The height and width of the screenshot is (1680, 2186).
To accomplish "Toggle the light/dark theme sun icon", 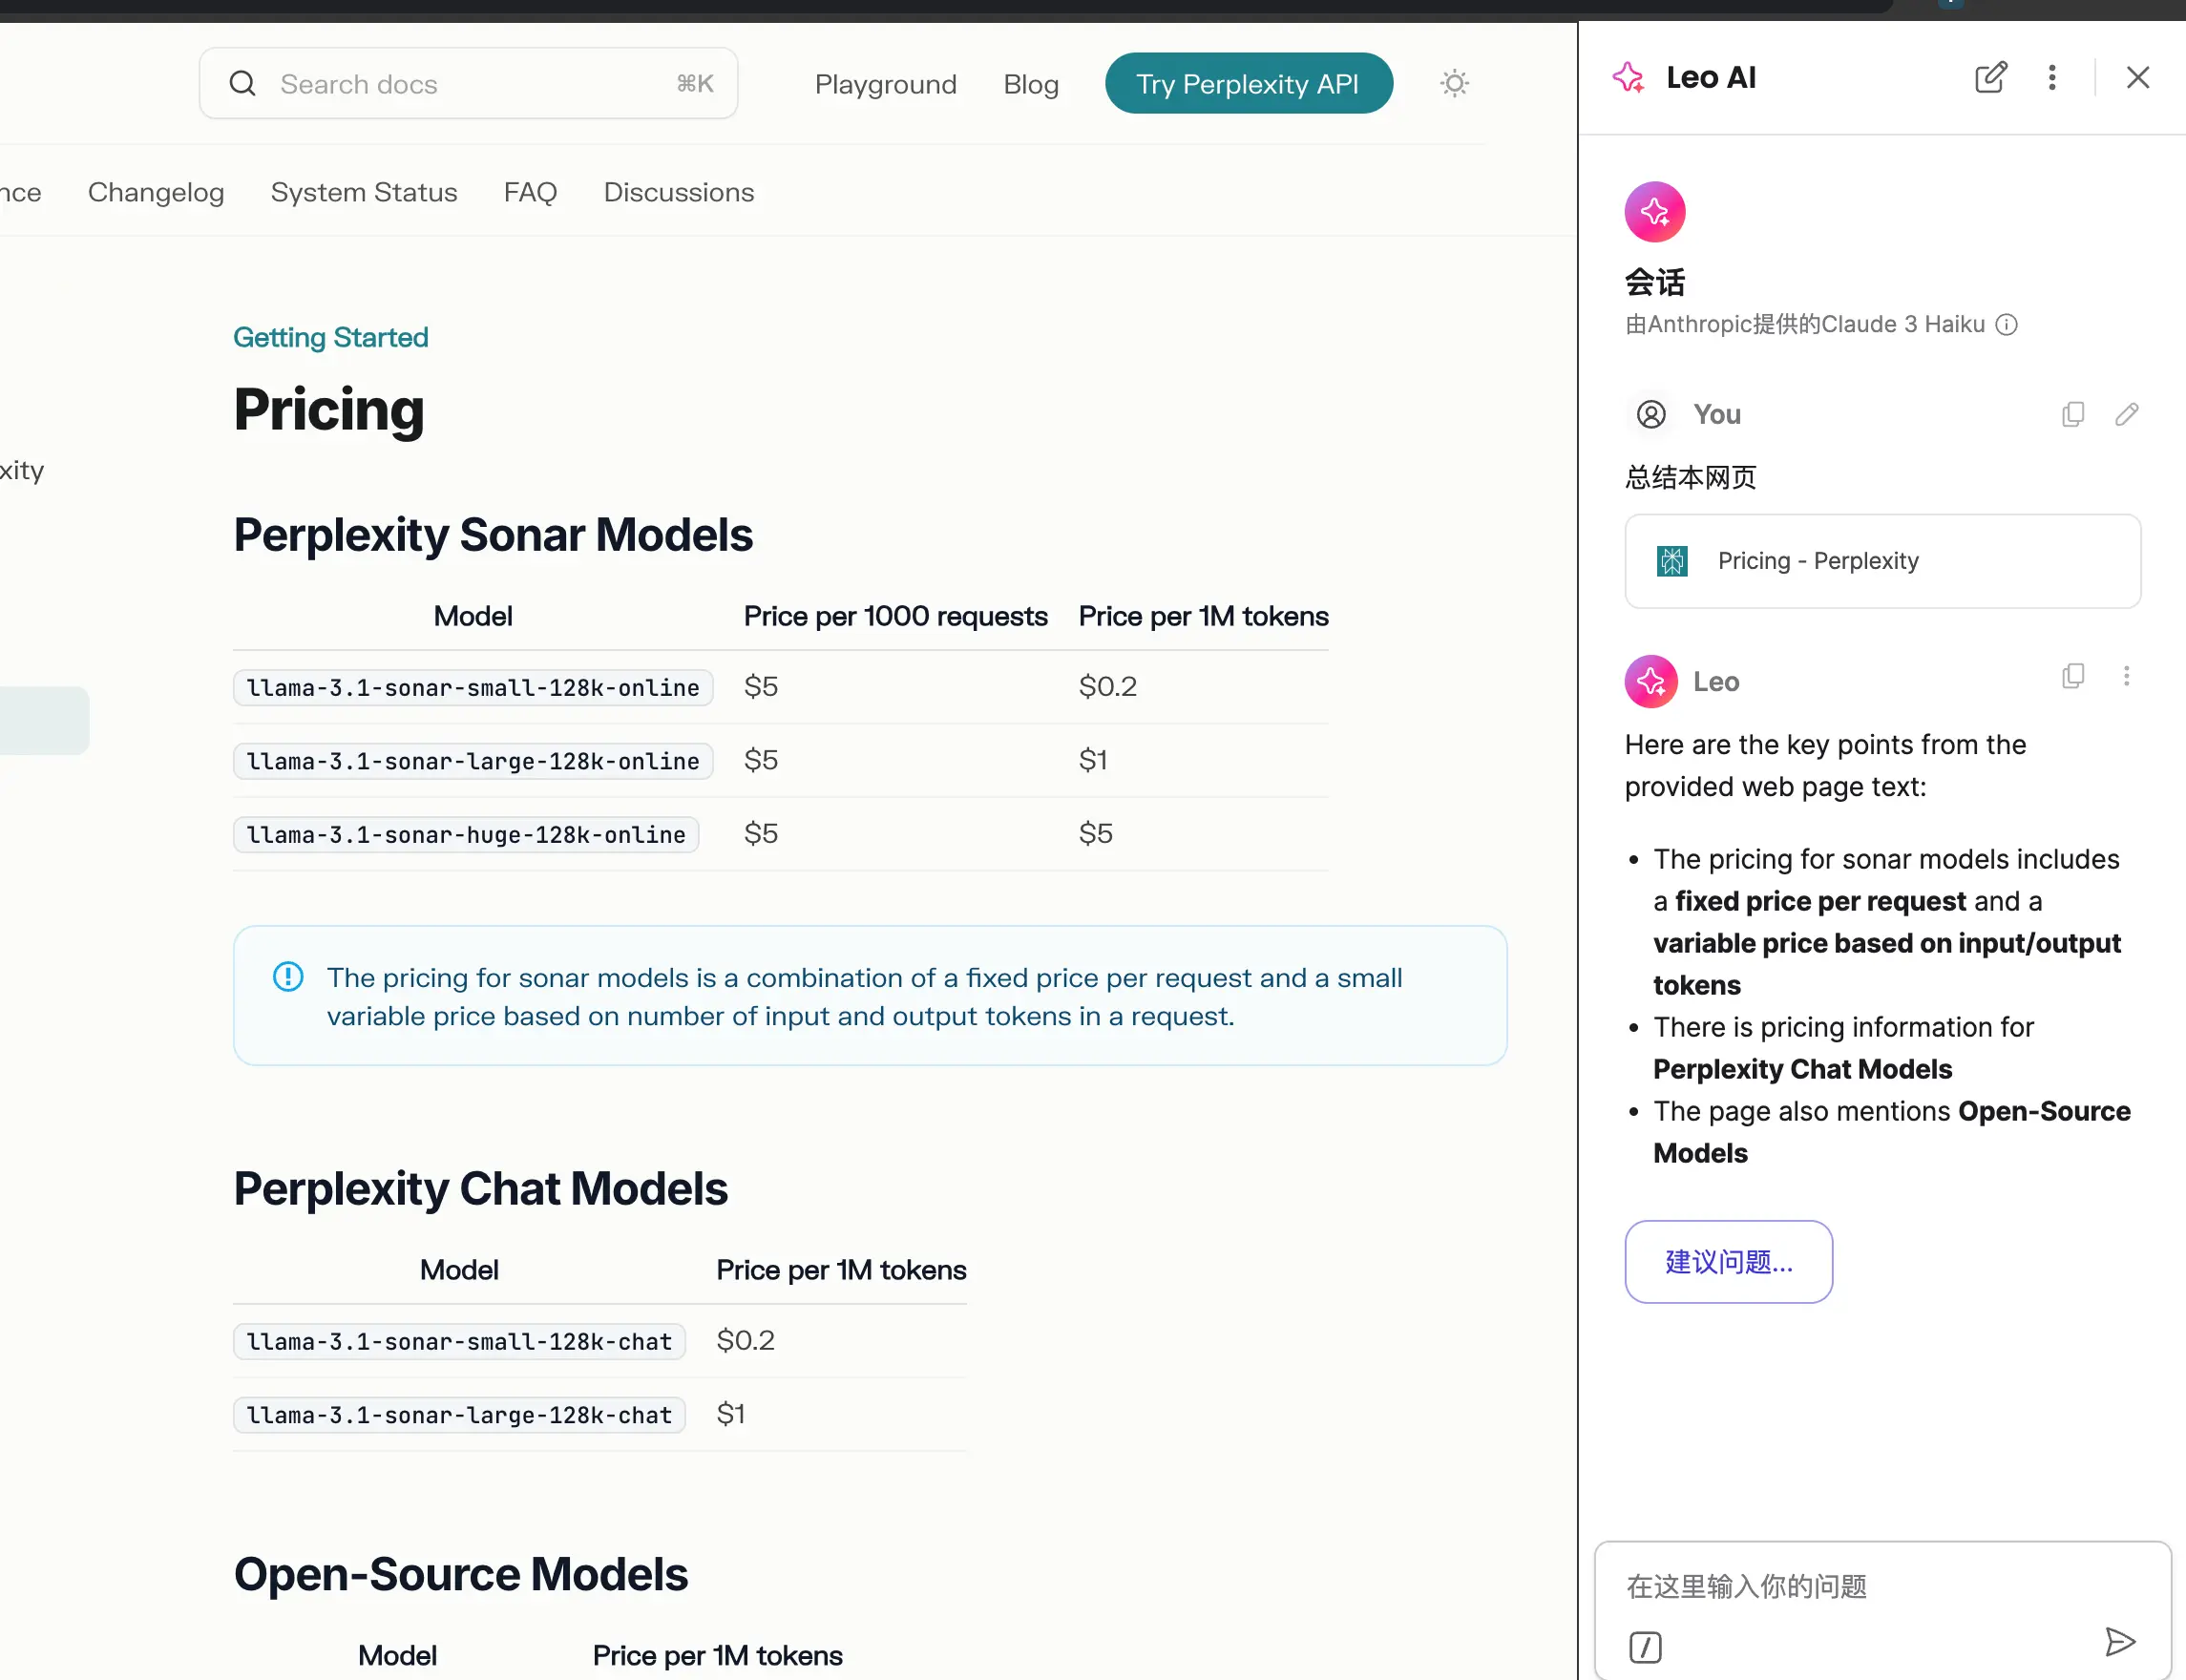I will click(1454, 83).
